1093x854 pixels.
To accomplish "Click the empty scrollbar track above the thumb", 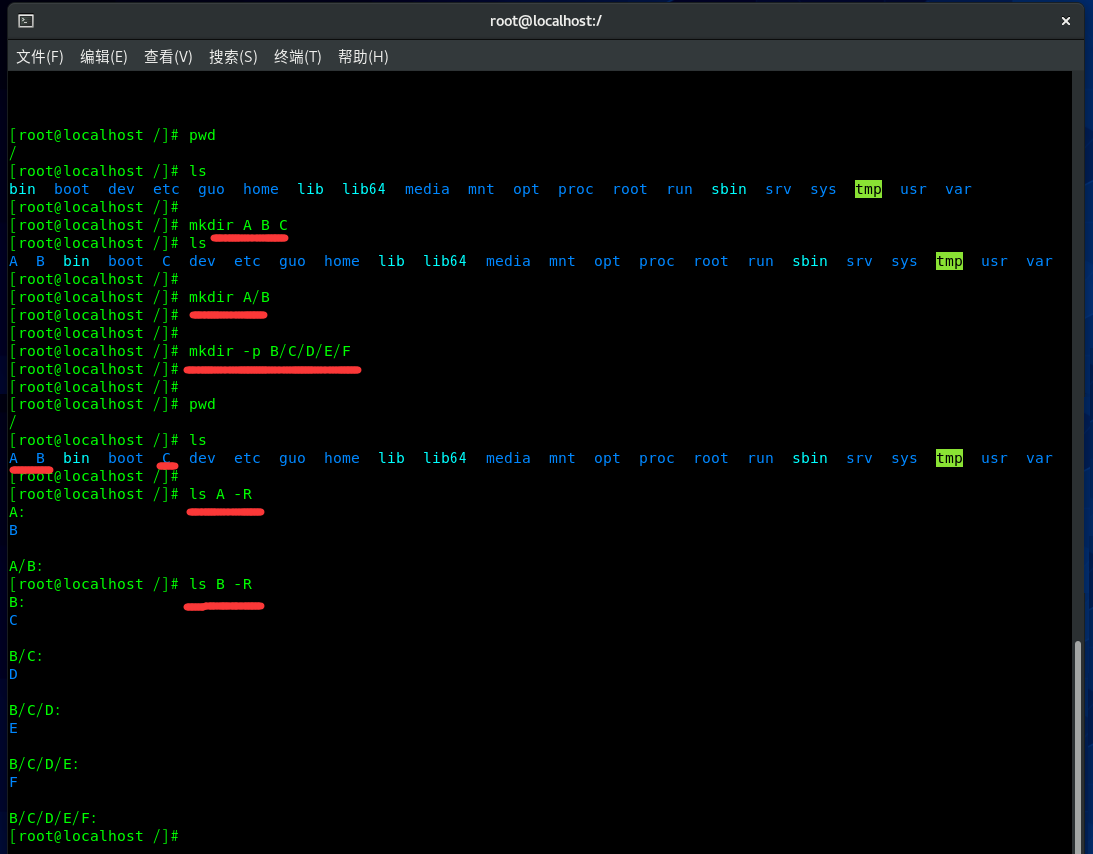I will click(x=1078, y=350).
